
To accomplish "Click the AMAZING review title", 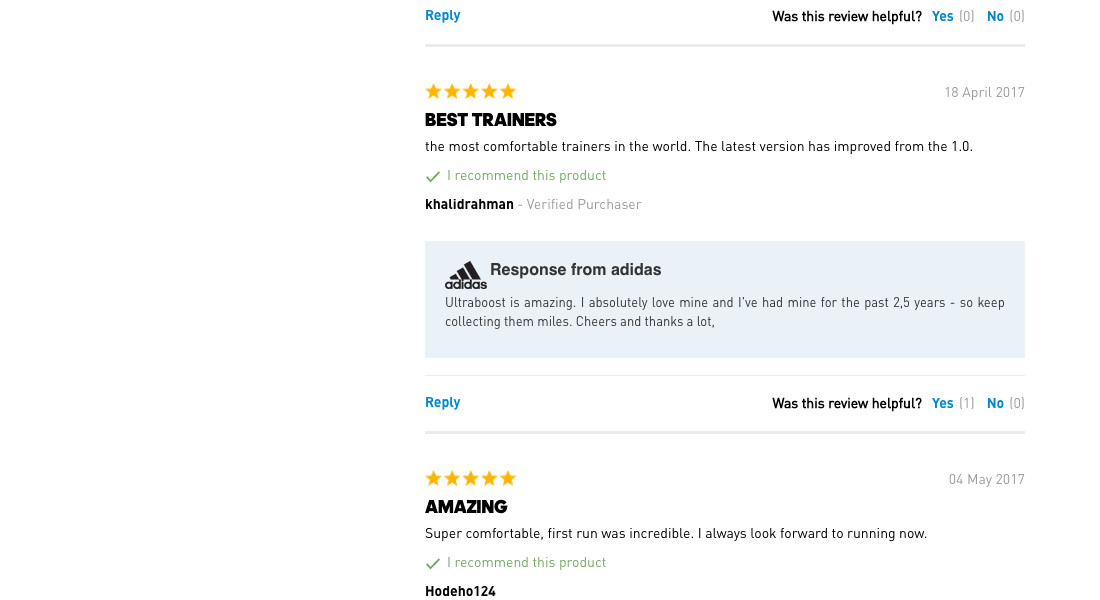I will point(466,507).
